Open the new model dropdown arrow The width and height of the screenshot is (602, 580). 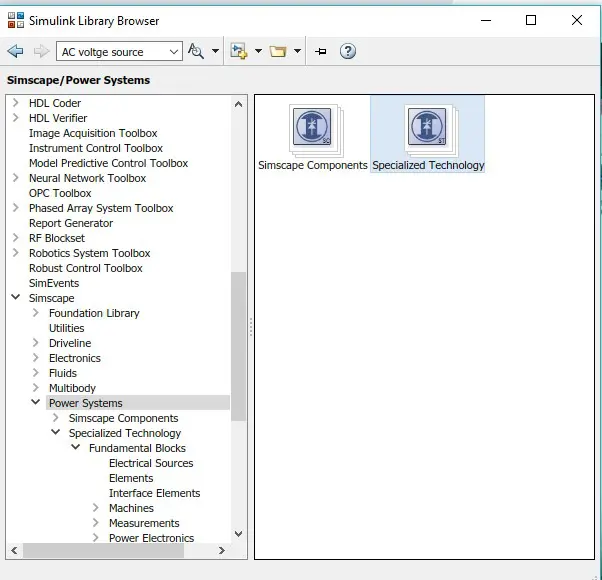coord(258,51)
